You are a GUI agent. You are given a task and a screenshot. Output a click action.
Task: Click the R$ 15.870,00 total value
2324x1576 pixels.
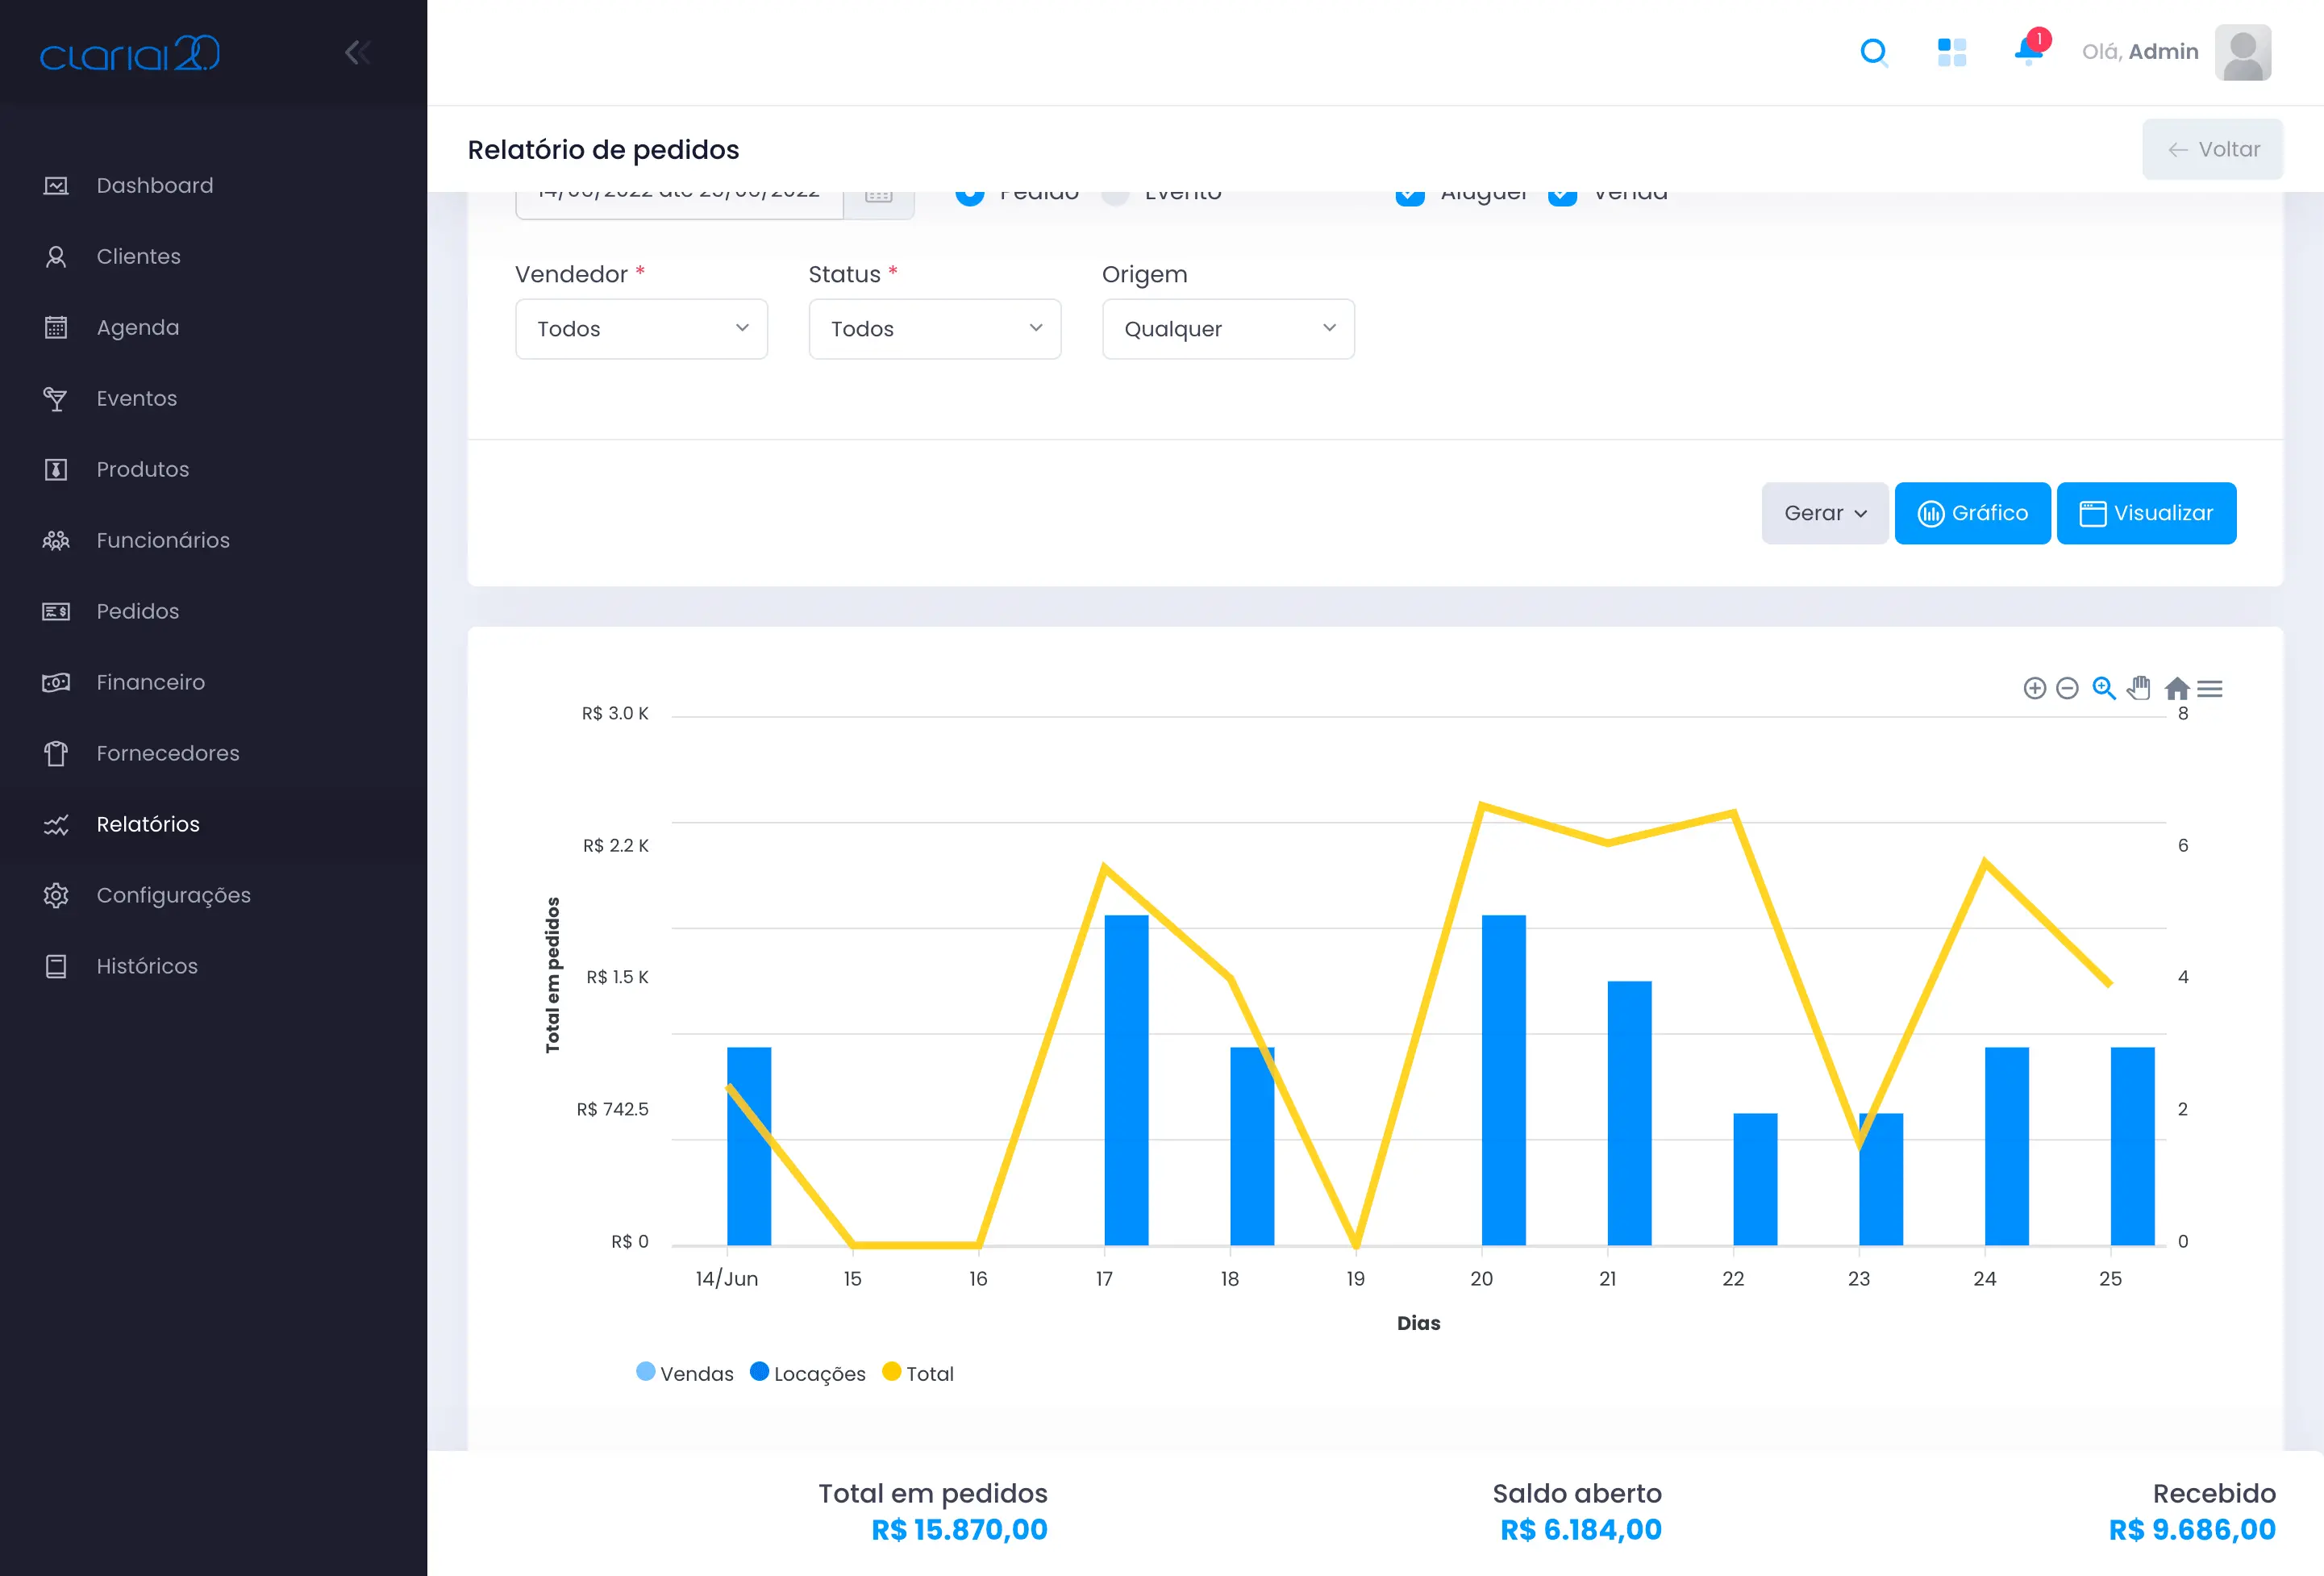(x=960, y=1530)
